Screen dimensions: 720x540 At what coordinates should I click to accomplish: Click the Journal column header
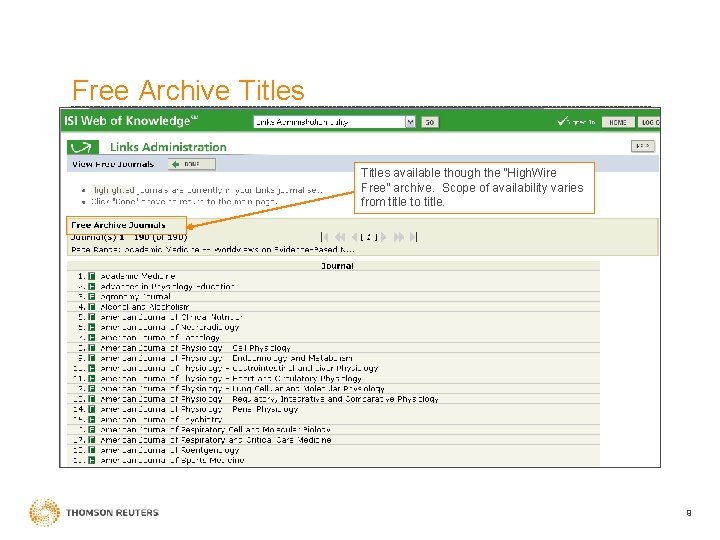(337, 266)
